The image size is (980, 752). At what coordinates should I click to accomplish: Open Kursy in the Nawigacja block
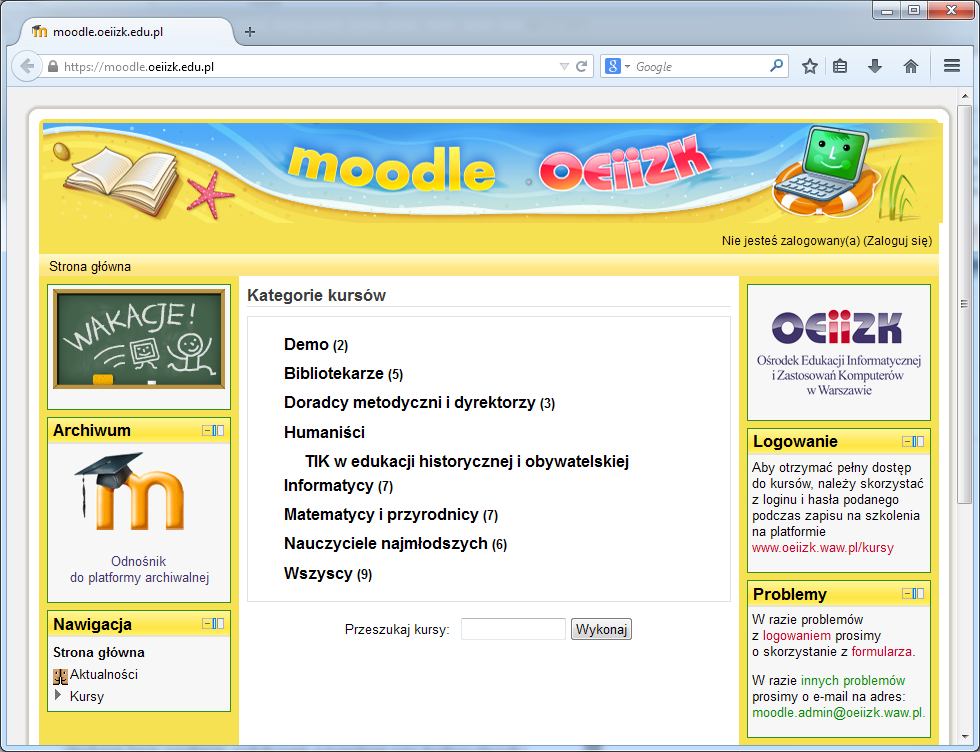coord(87,696)
